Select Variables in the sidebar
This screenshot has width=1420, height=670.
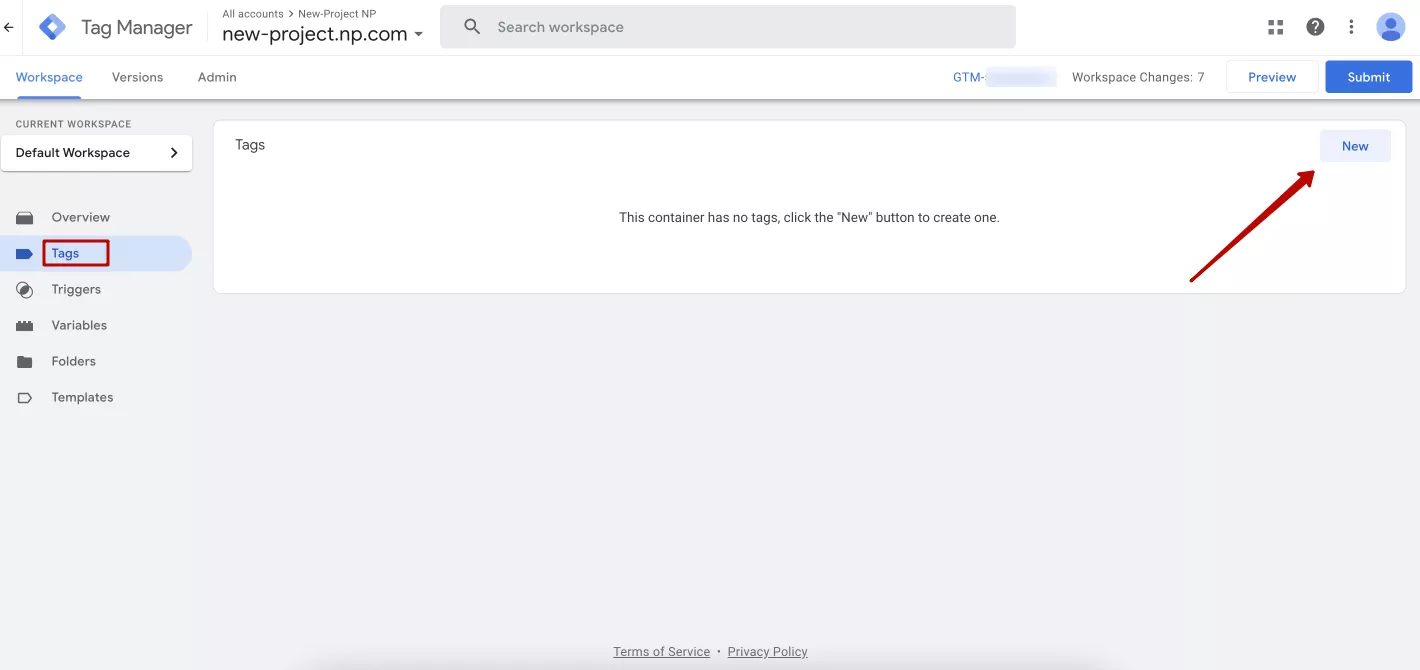79,326
